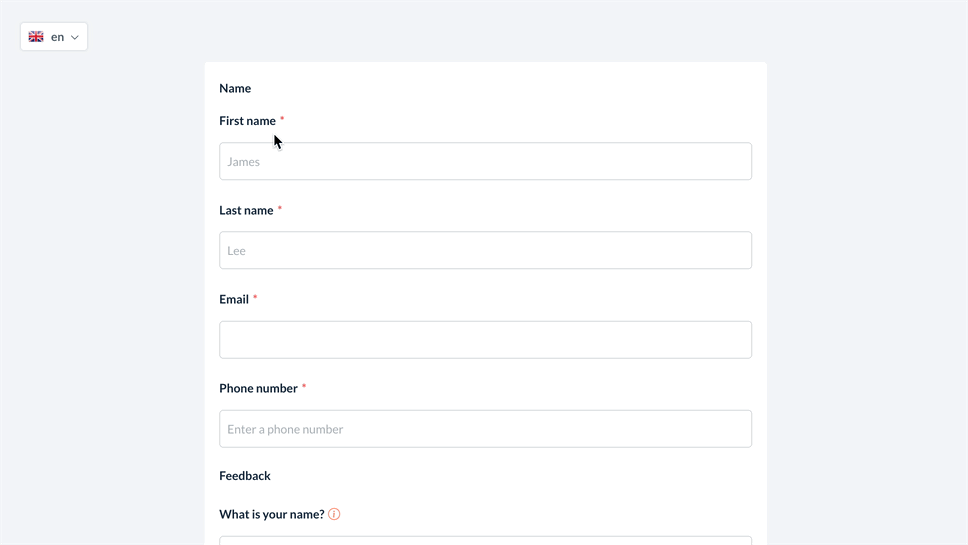The height and width of the screenshot is (545, 968).
Task: Click the red asterisk next to First name
Action: 282,120
